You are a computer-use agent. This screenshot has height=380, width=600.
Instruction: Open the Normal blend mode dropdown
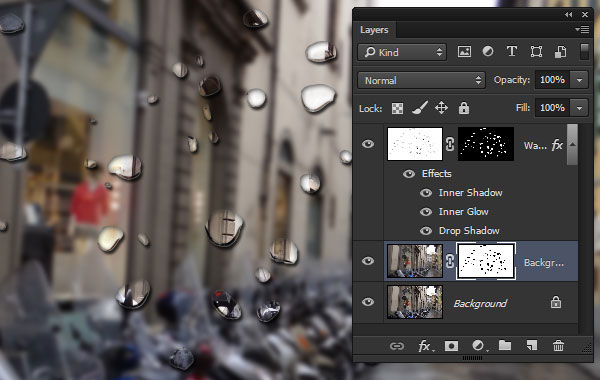pyautogui.click(x=421, y=80)
